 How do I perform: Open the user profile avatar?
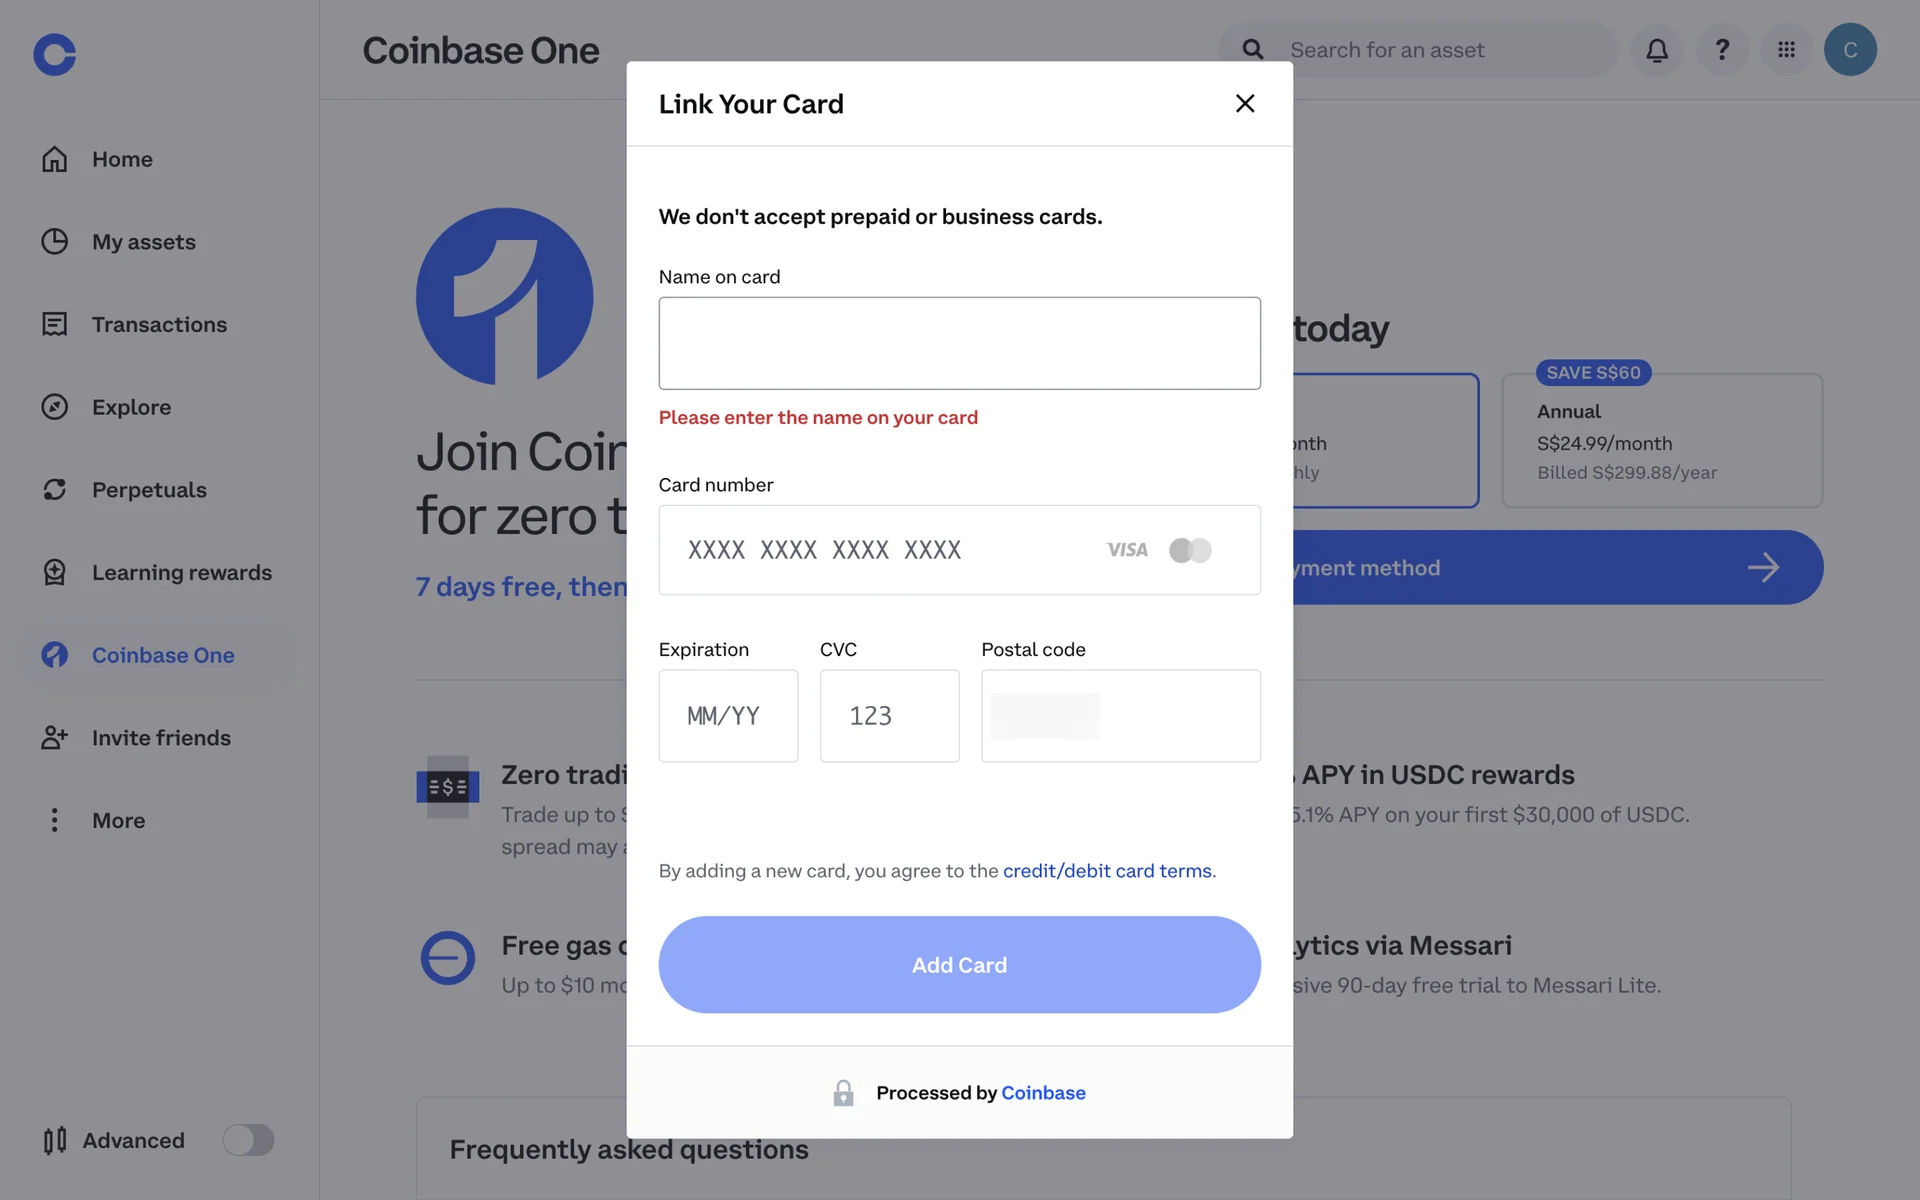(x=1850, y=50)
